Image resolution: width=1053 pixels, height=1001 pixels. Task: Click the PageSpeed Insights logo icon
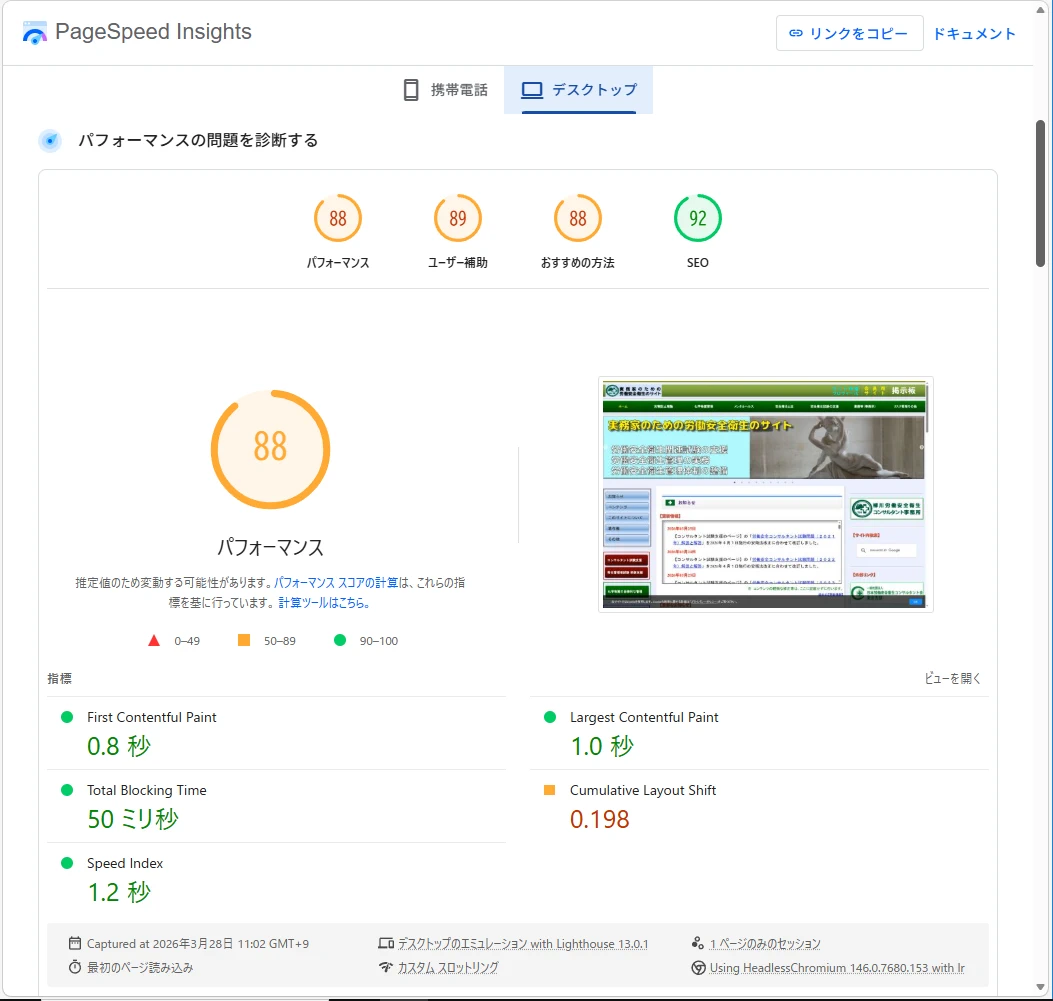[35, 32]
